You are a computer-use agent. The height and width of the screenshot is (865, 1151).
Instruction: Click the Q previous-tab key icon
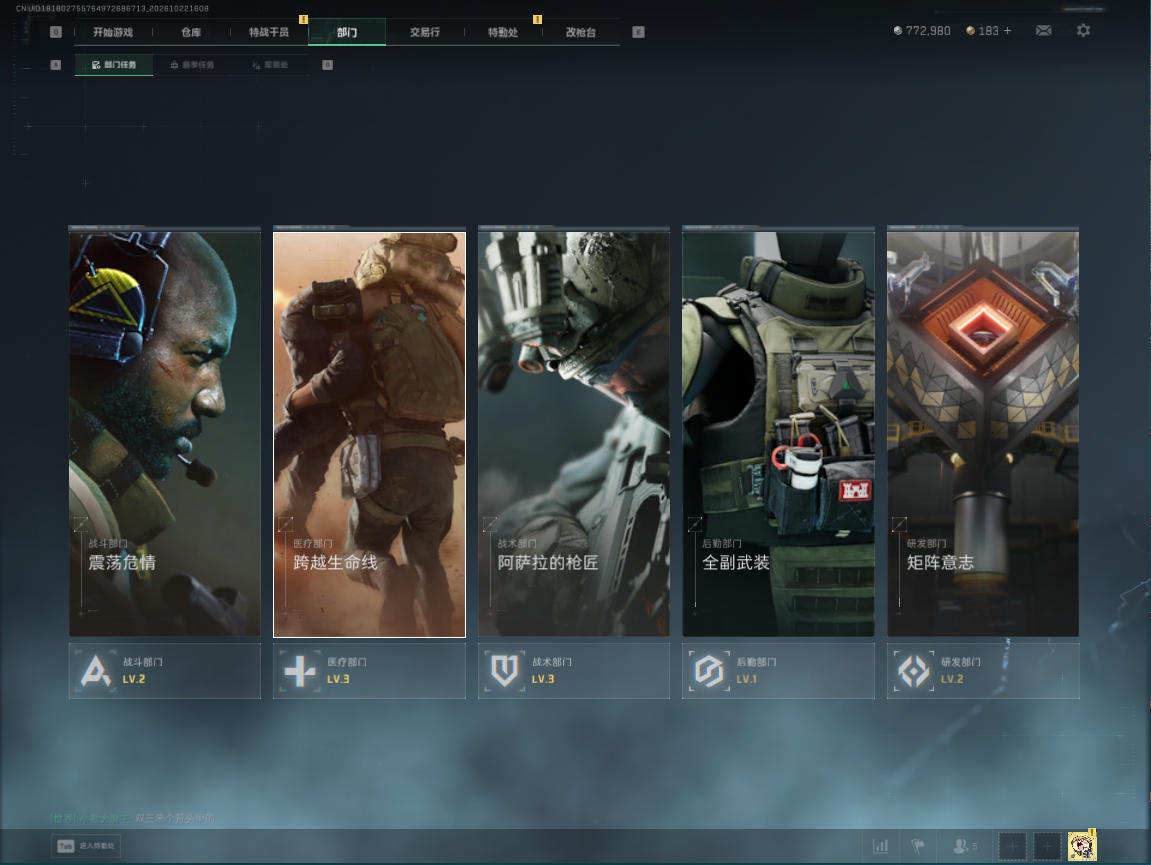56,32
